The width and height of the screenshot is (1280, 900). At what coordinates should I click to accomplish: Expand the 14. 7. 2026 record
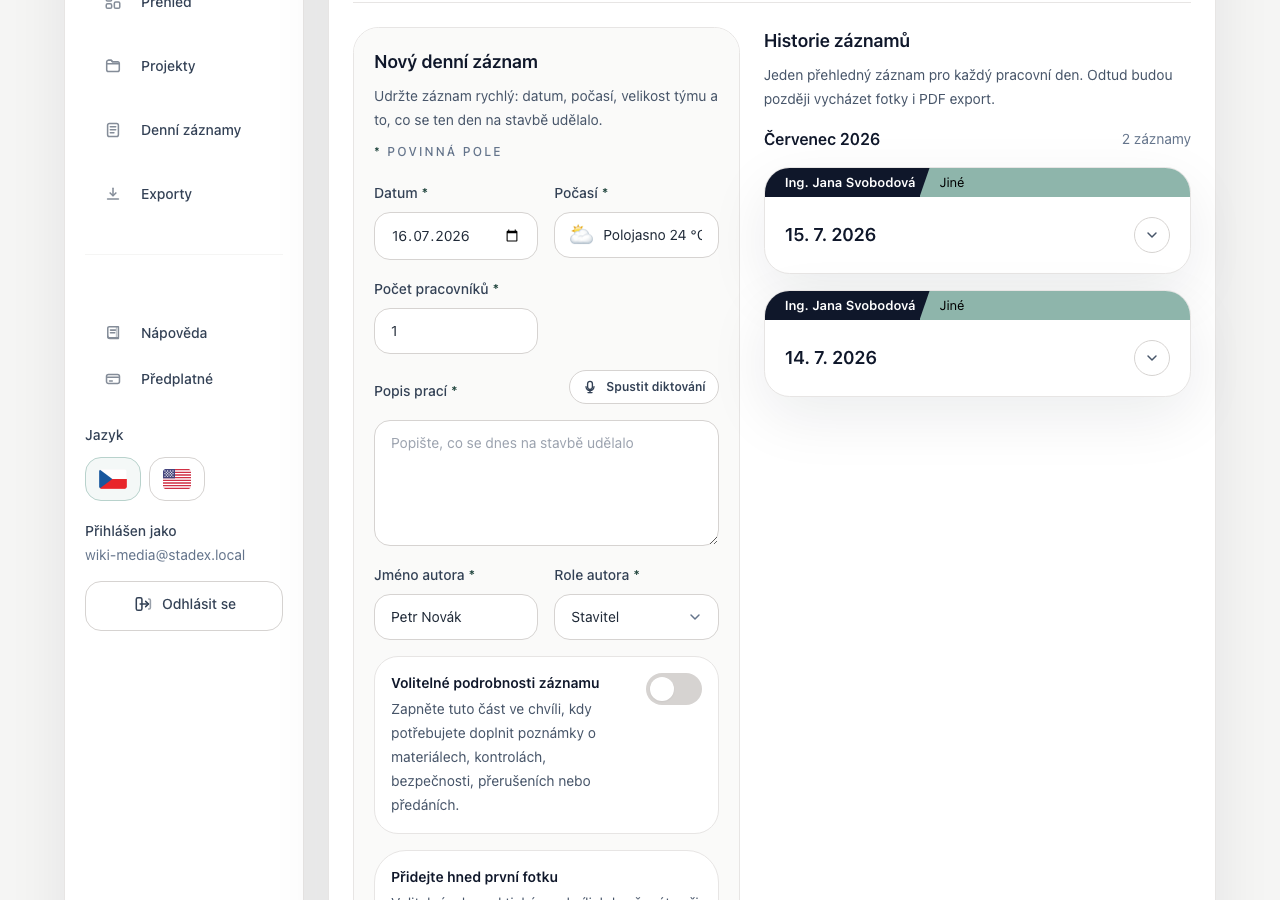pyautogui.click(x=1152, y=358)
